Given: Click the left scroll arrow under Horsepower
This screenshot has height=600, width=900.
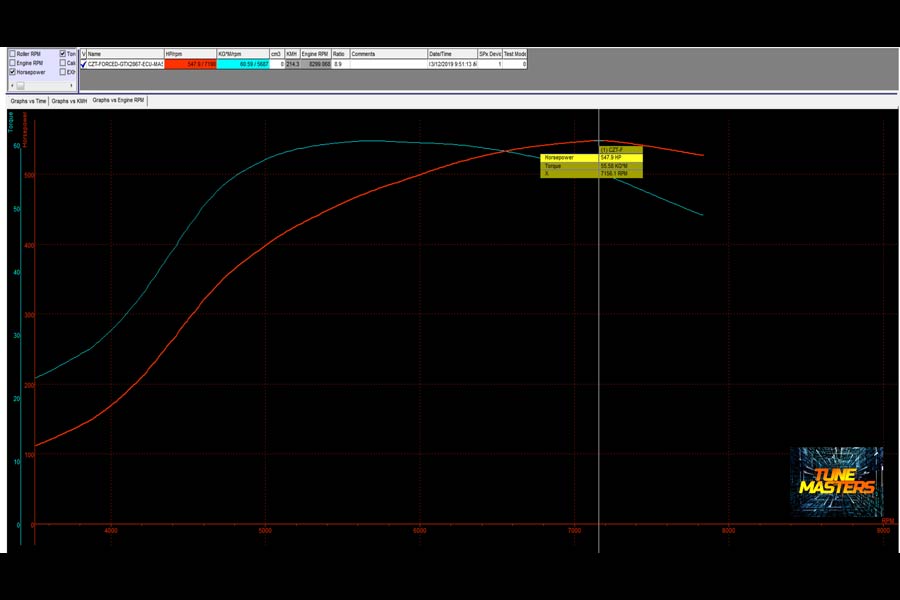Looking at the screenshot, I should pos(11,86).
